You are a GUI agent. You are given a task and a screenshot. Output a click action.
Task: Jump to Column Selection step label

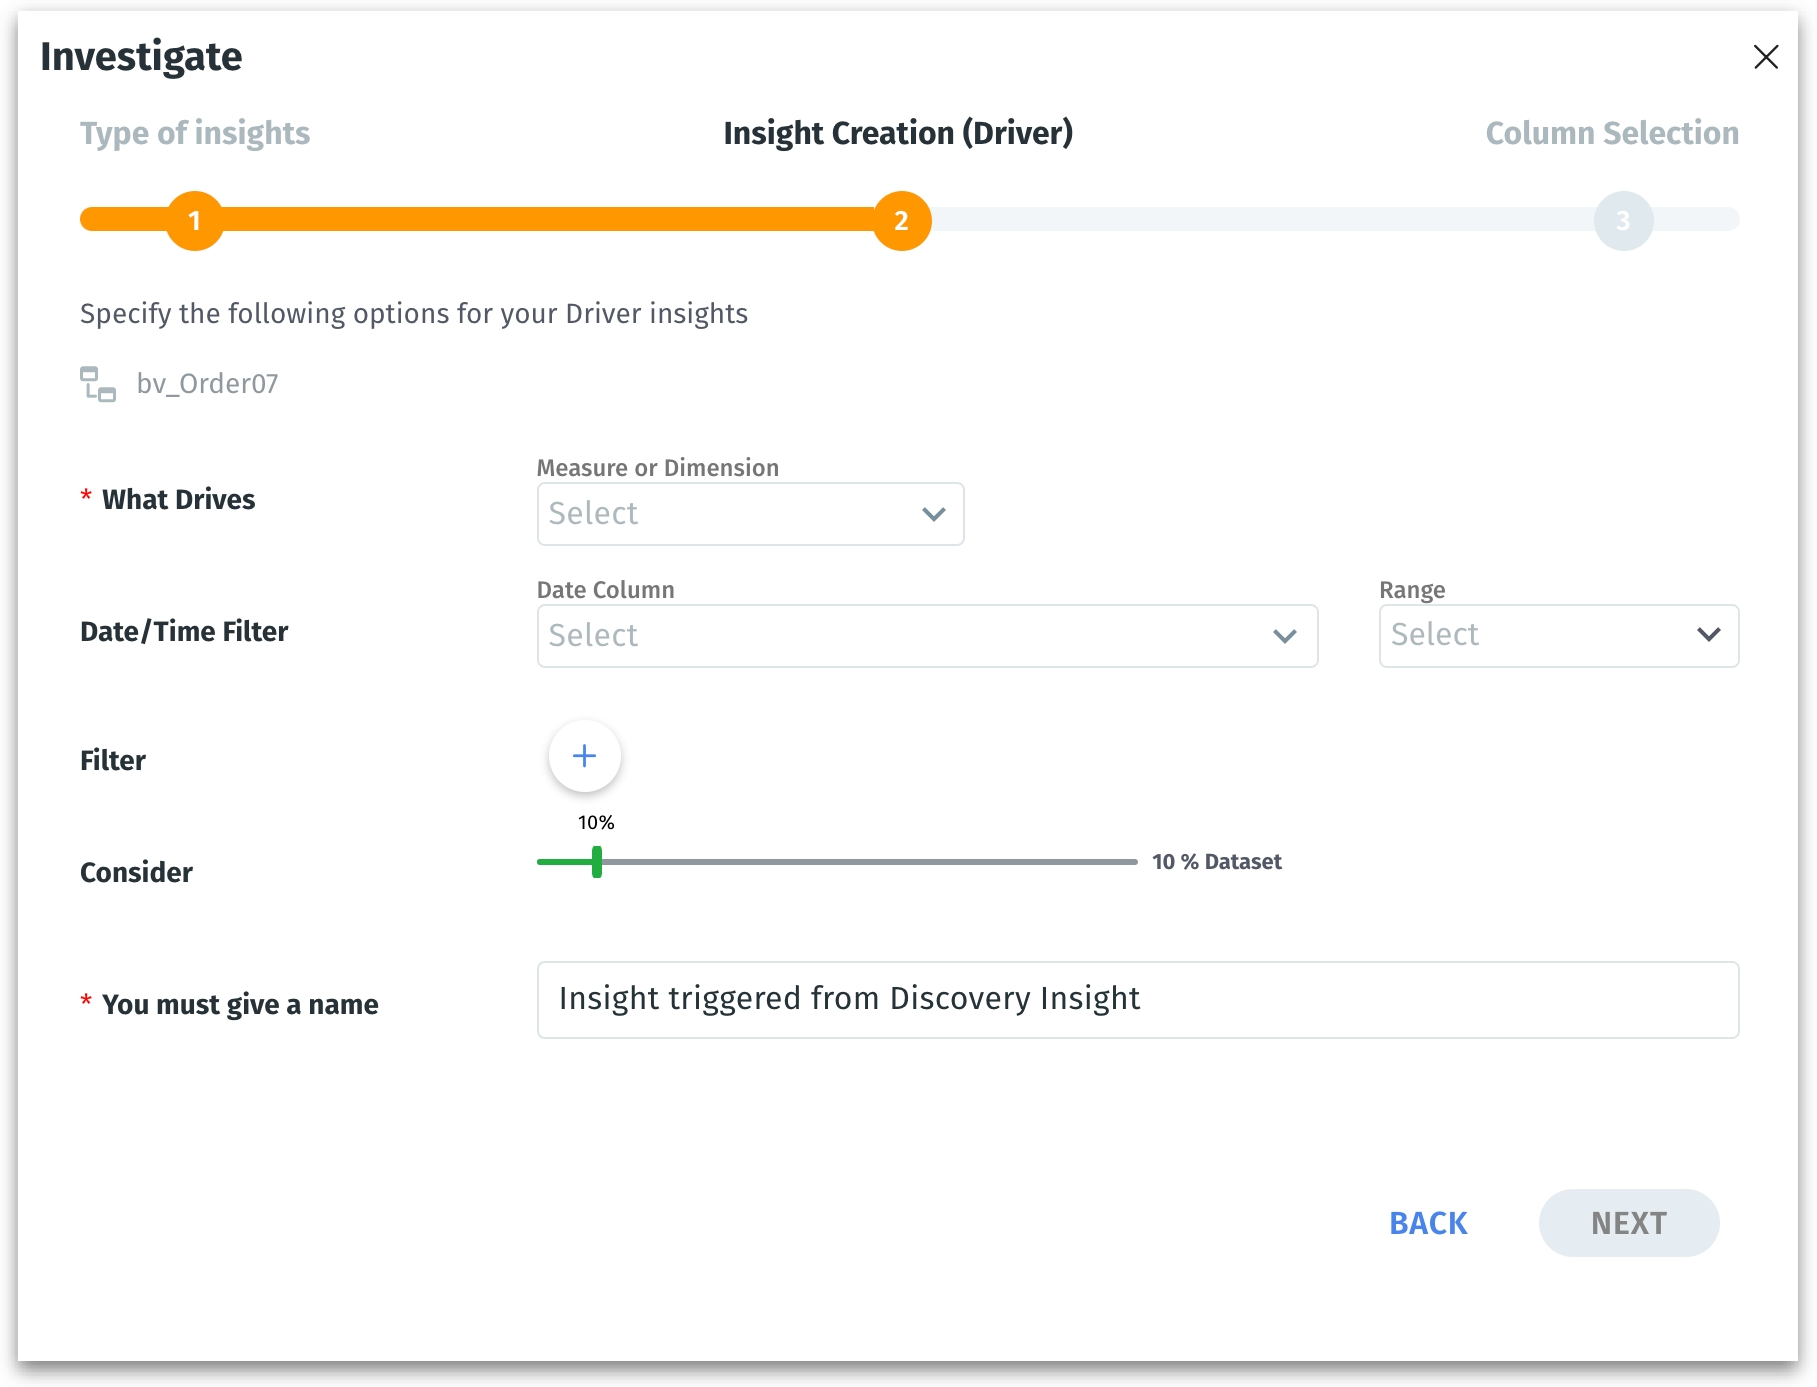1611,133
